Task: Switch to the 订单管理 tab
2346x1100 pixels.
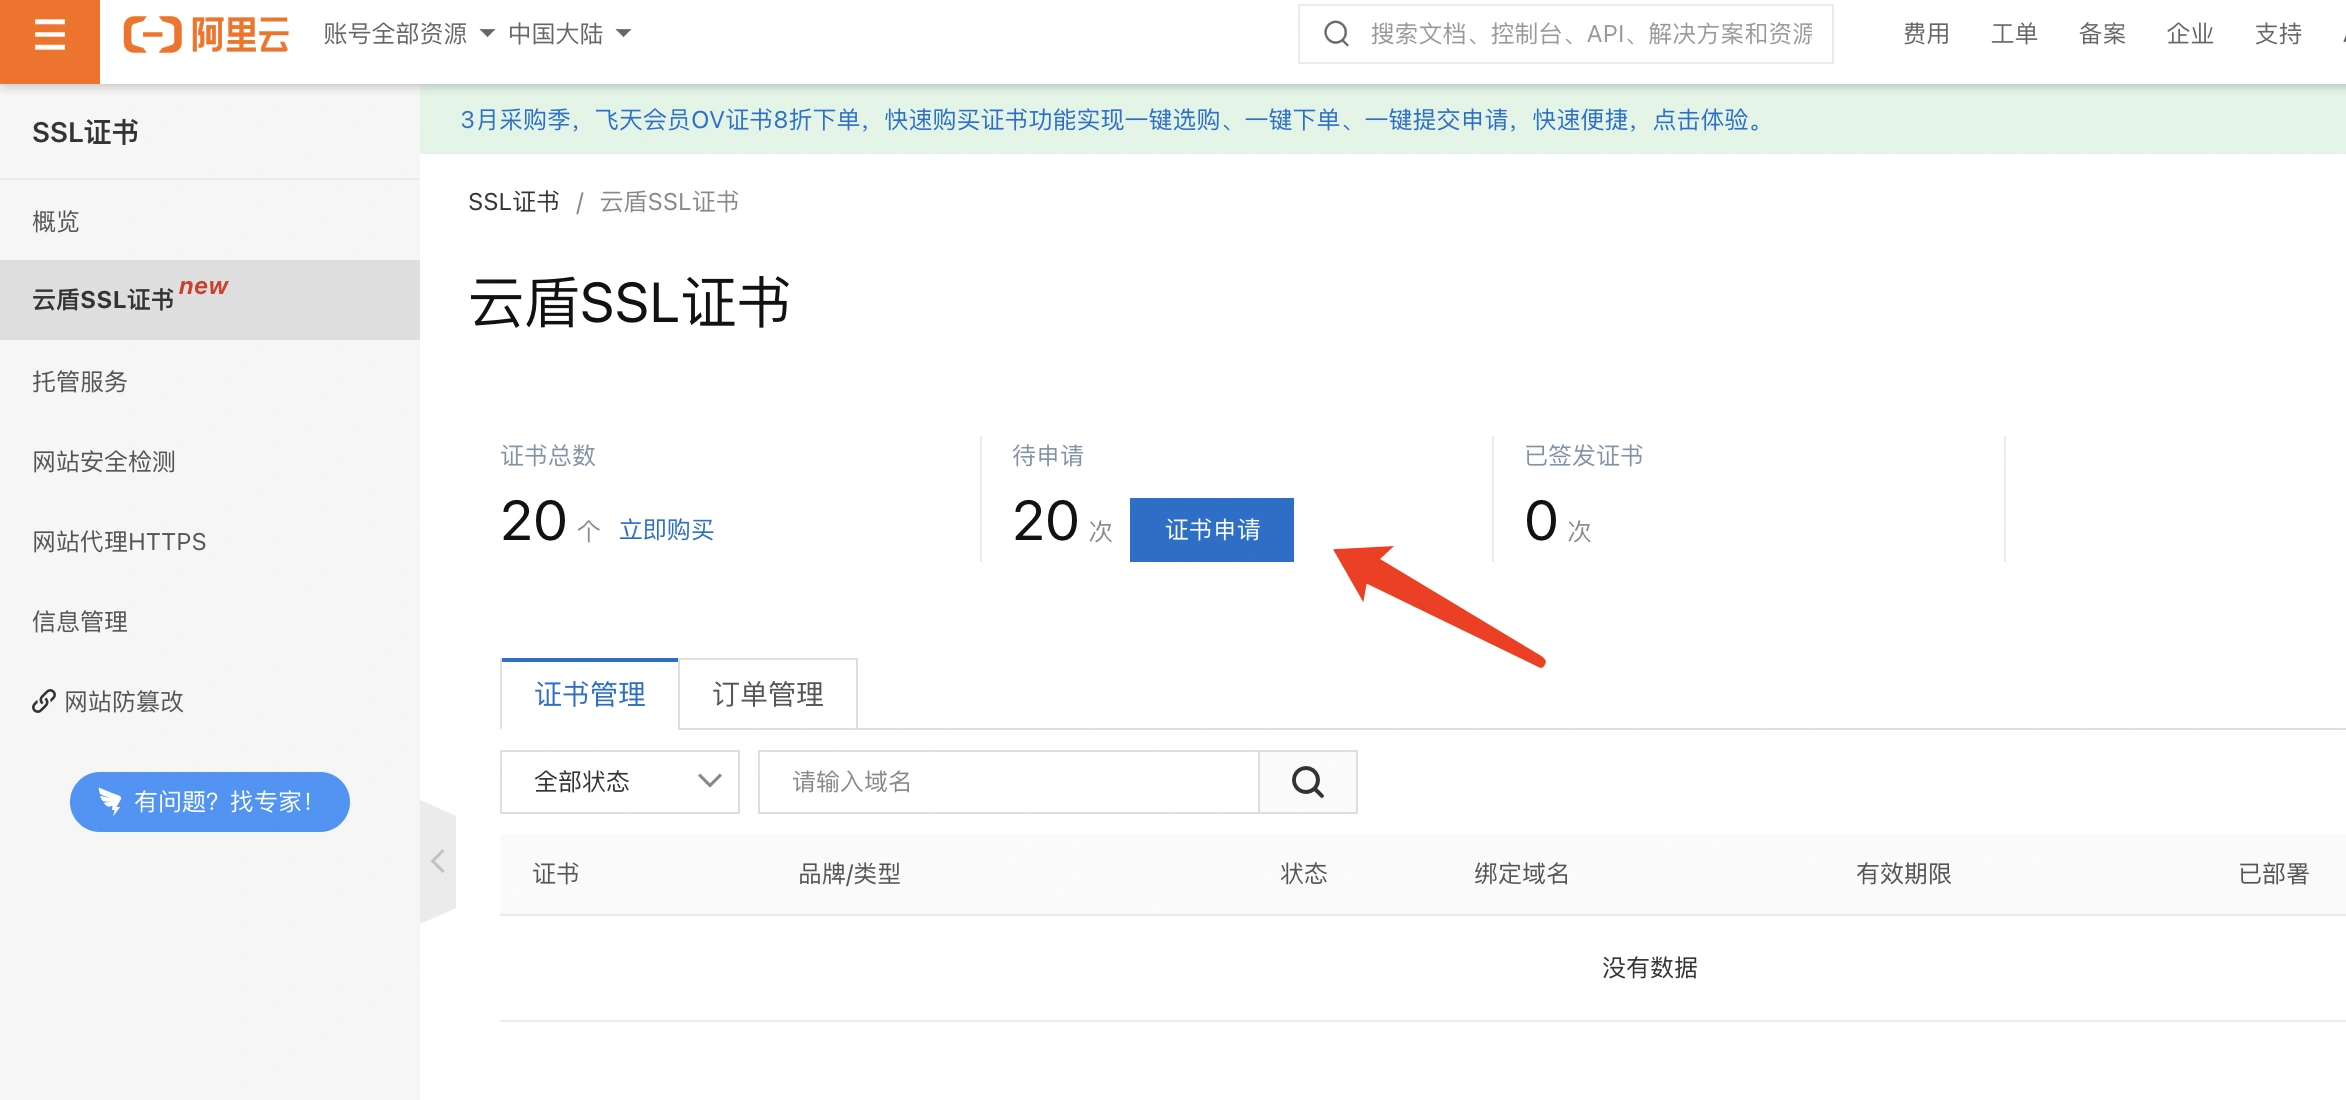Action: [768, 694]
